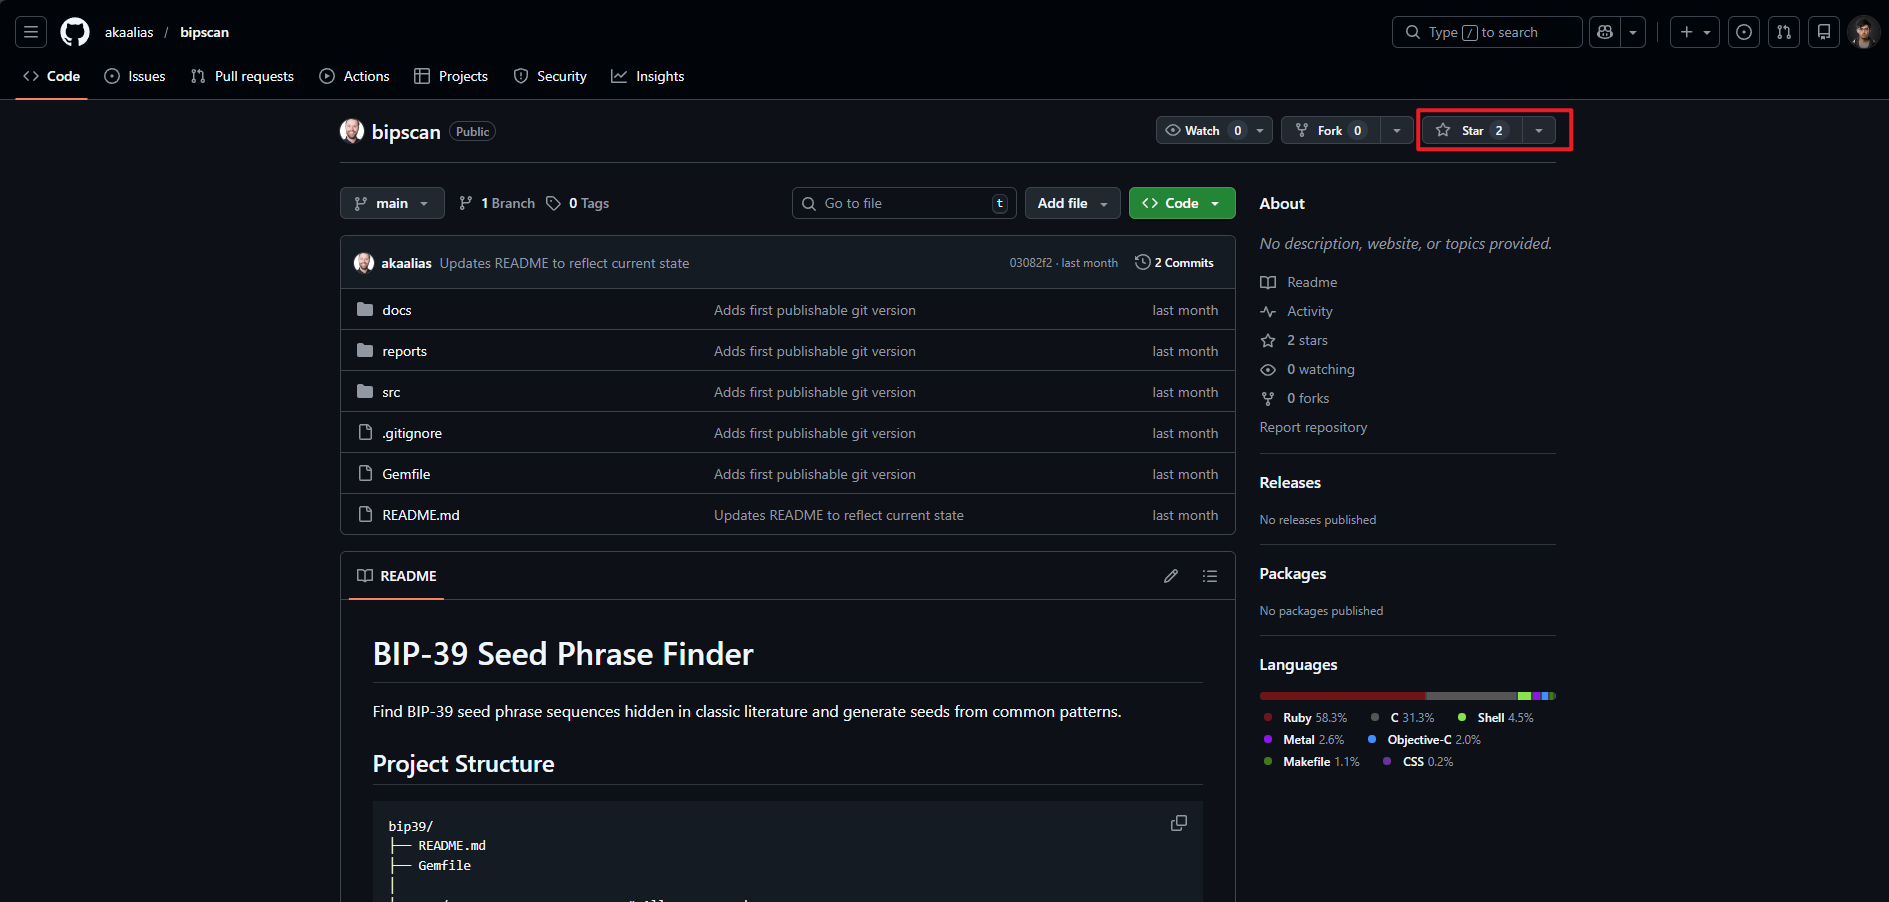Click the Go to file search field
The width and height of the screenshot is (1889, 902).
(x=904, y=203)
